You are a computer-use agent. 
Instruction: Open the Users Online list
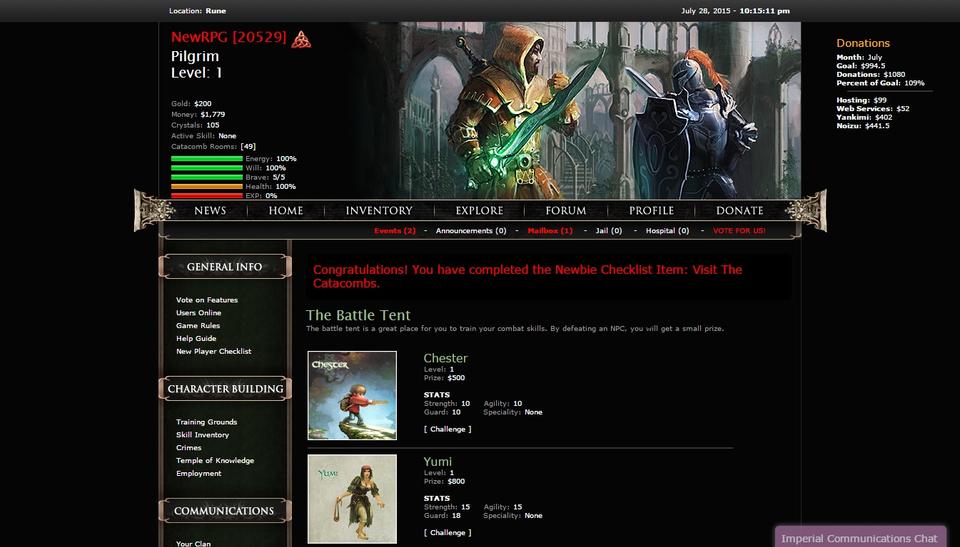[198, 313]
